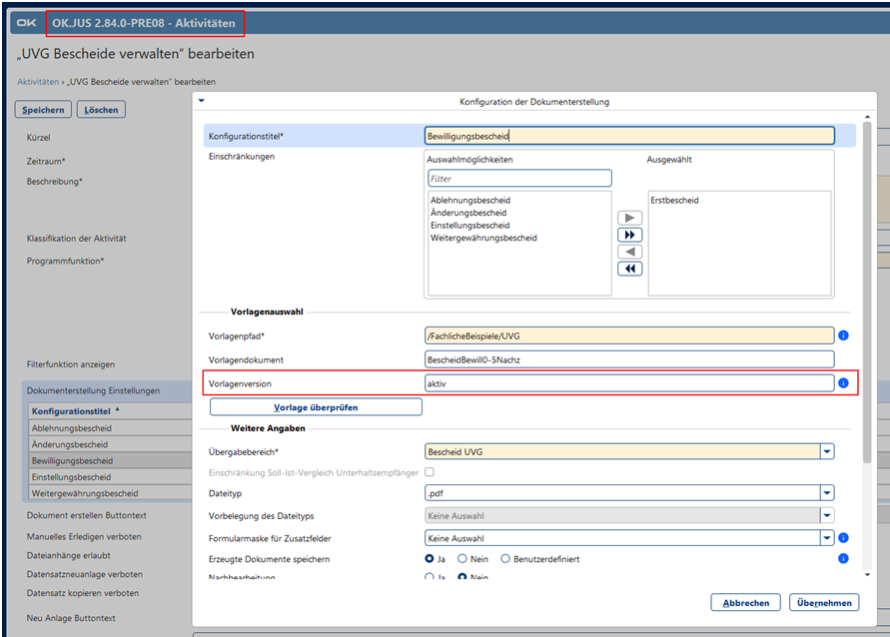Select Einstellungsbescheid row in Konfigurationstitel table
The height and width of the screenshot is (637, 890).
point(110,477)
